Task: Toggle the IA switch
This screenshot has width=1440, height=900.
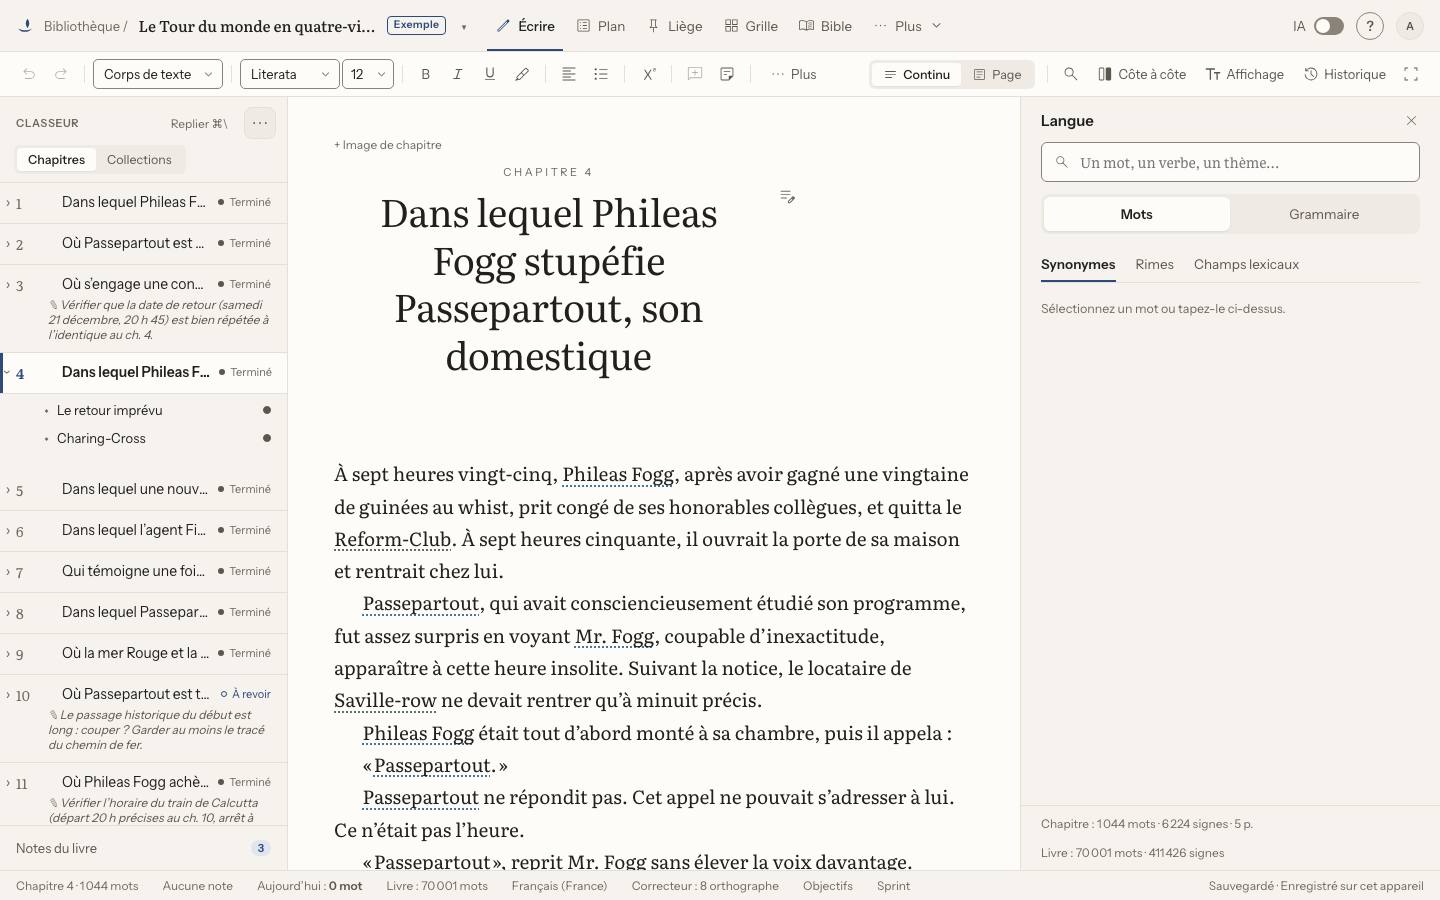Action: 1328,26
